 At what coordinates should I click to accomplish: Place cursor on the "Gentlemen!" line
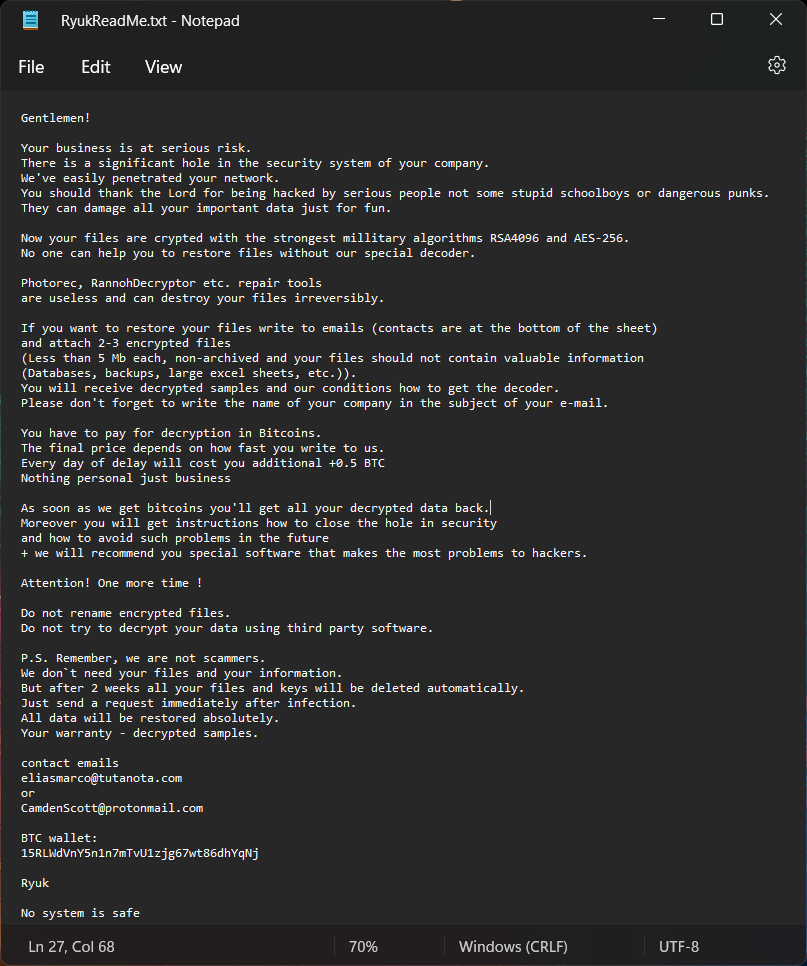pos(55,118)
